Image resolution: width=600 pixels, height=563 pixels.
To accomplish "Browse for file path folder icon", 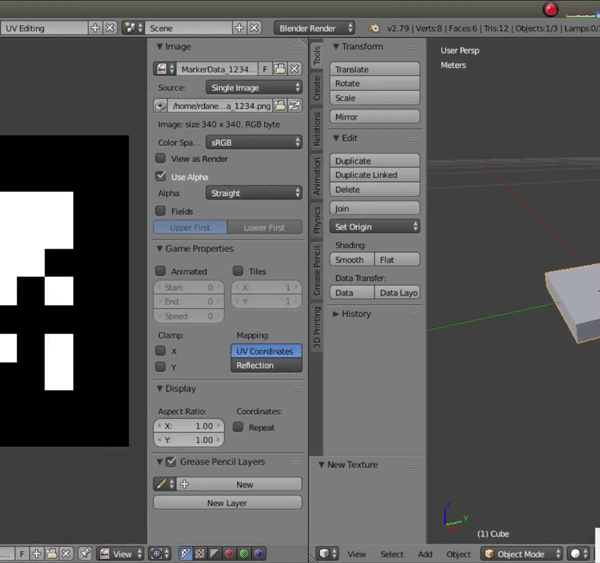I will pos(280,106).
